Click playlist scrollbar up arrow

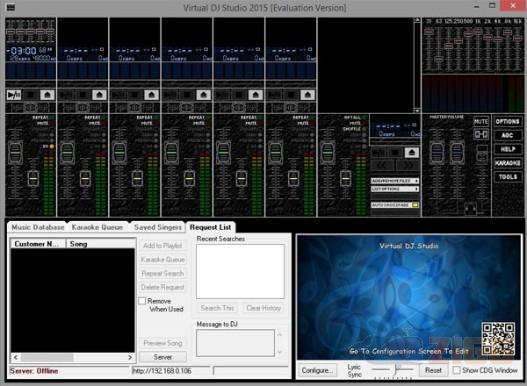point(417,21)
